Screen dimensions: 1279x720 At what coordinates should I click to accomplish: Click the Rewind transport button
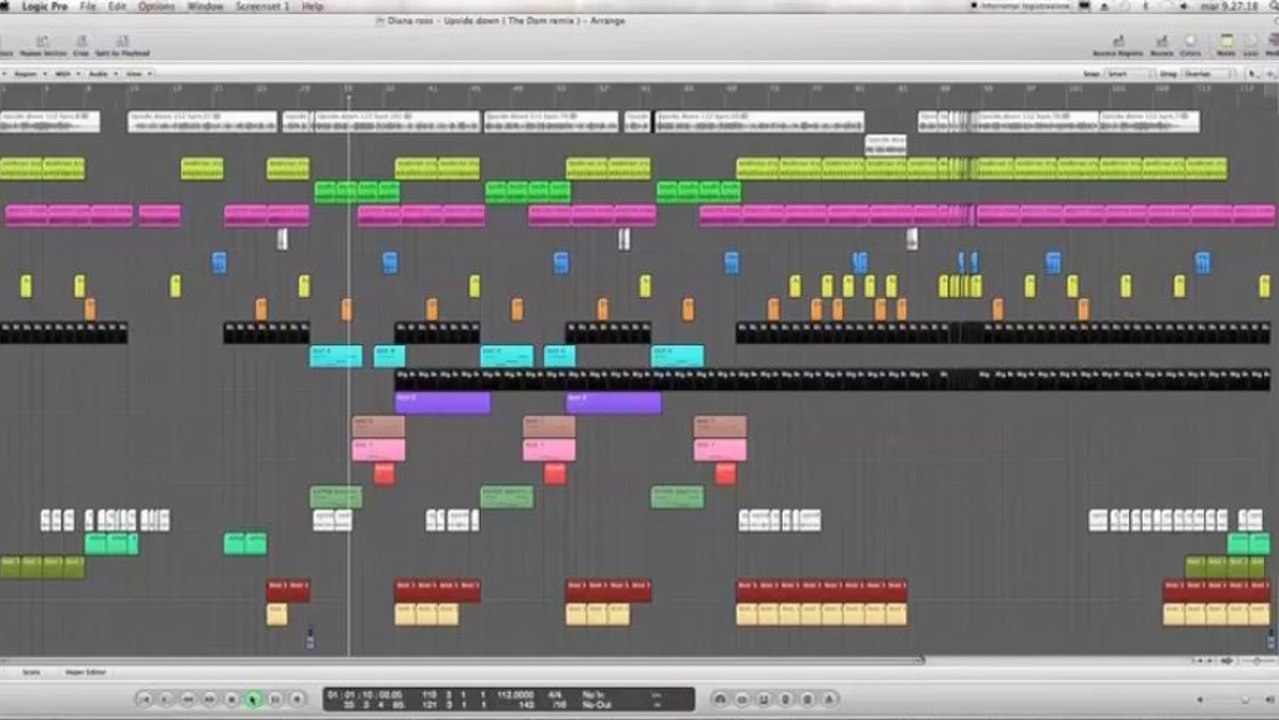(x=188, y=700)
